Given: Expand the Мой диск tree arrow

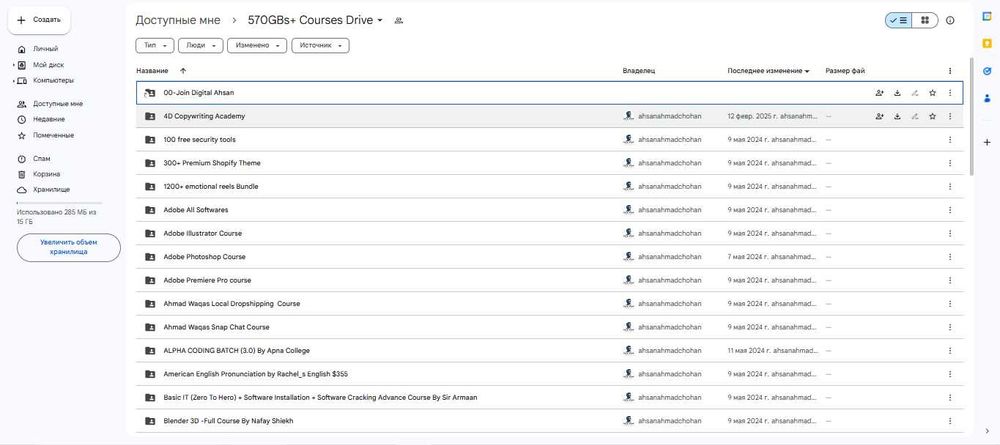Looking at the screenshot, I should (x=13, y=65).
